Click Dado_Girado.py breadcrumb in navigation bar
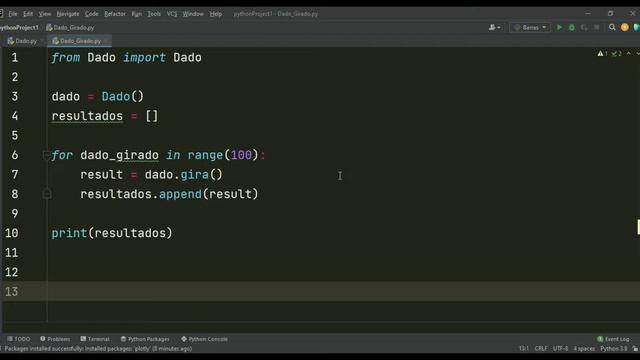Screen dimensions: 640x360 pyautogui.click(x=70, y=27)
